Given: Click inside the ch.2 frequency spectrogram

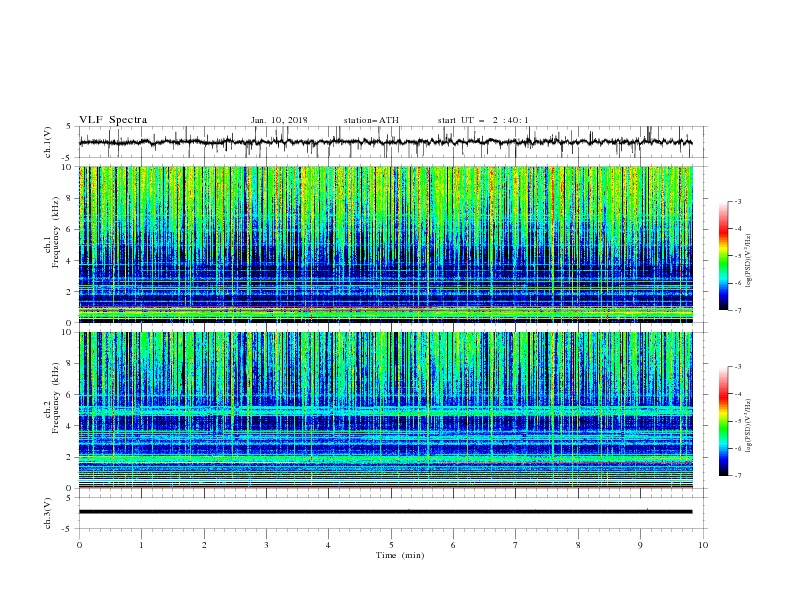Looking at the screenshot, I should 386,410.
